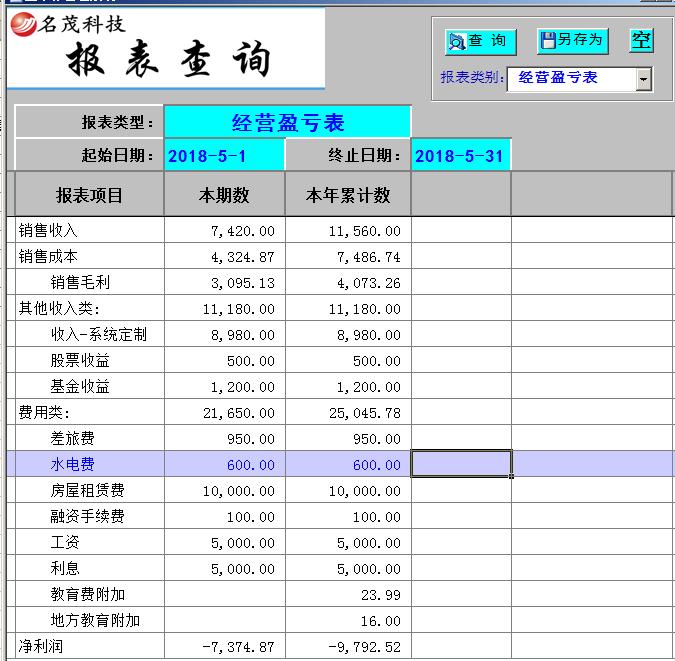This screenshot has width=675, height=661.
Task: Click the 7,420.00 sales income value
Action: coord(242,231)
